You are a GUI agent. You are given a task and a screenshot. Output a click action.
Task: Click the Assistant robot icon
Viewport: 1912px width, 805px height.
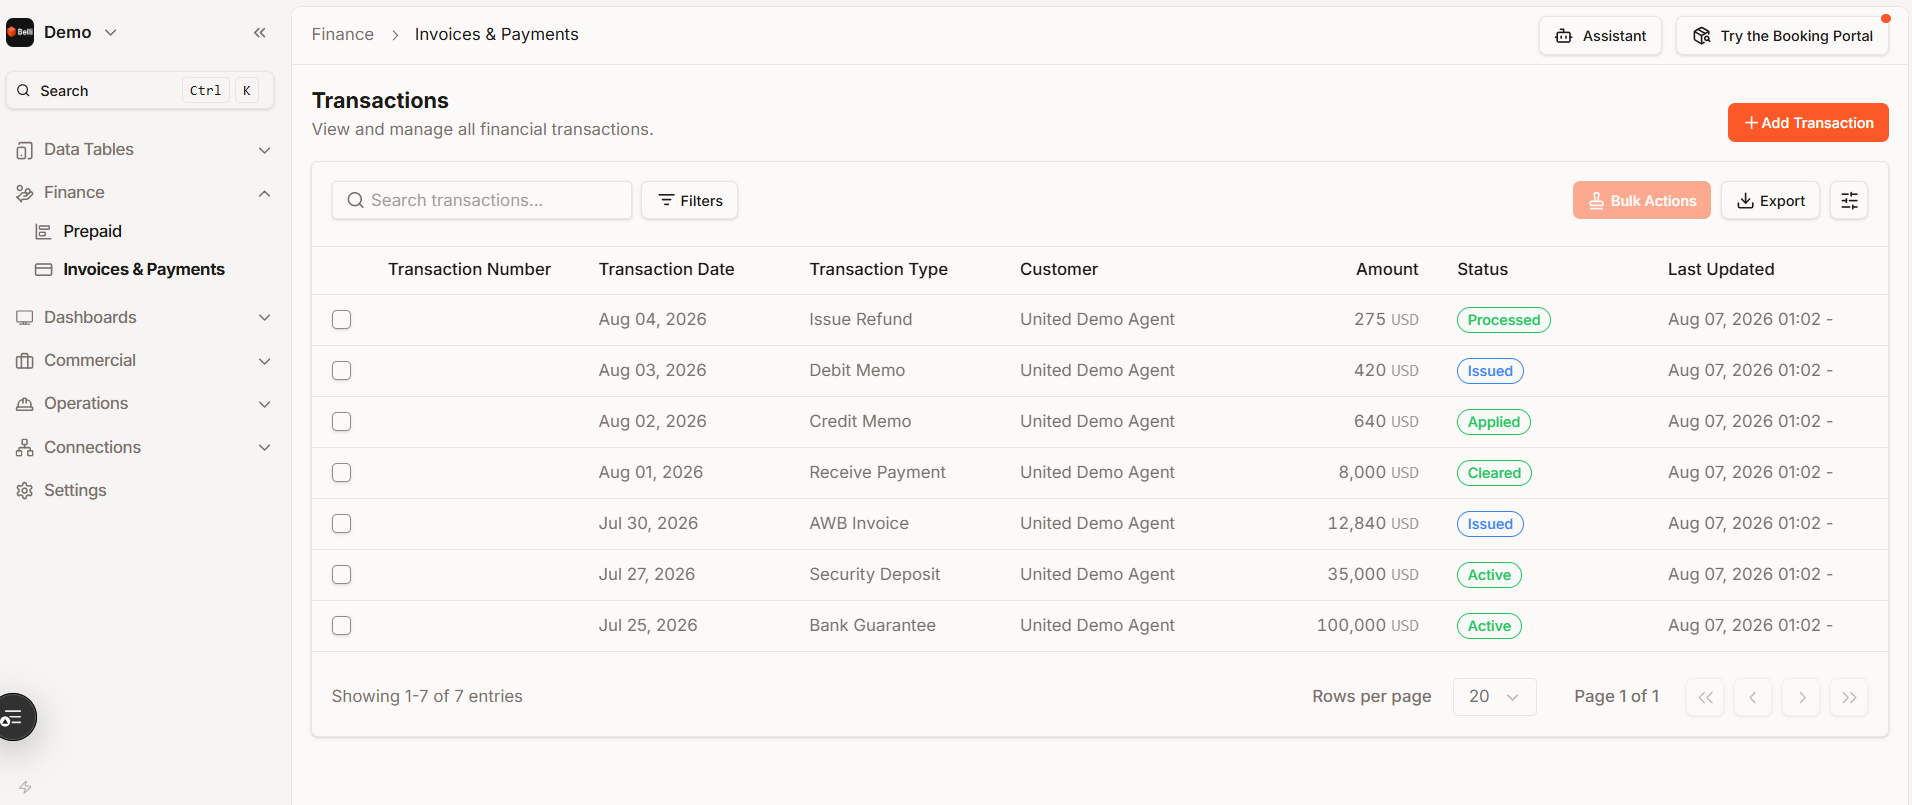click(x=1563, y=36)
